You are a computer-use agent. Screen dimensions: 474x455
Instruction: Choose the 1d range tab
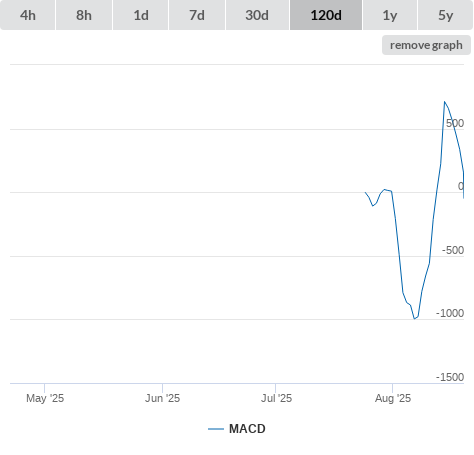(141, 15)
